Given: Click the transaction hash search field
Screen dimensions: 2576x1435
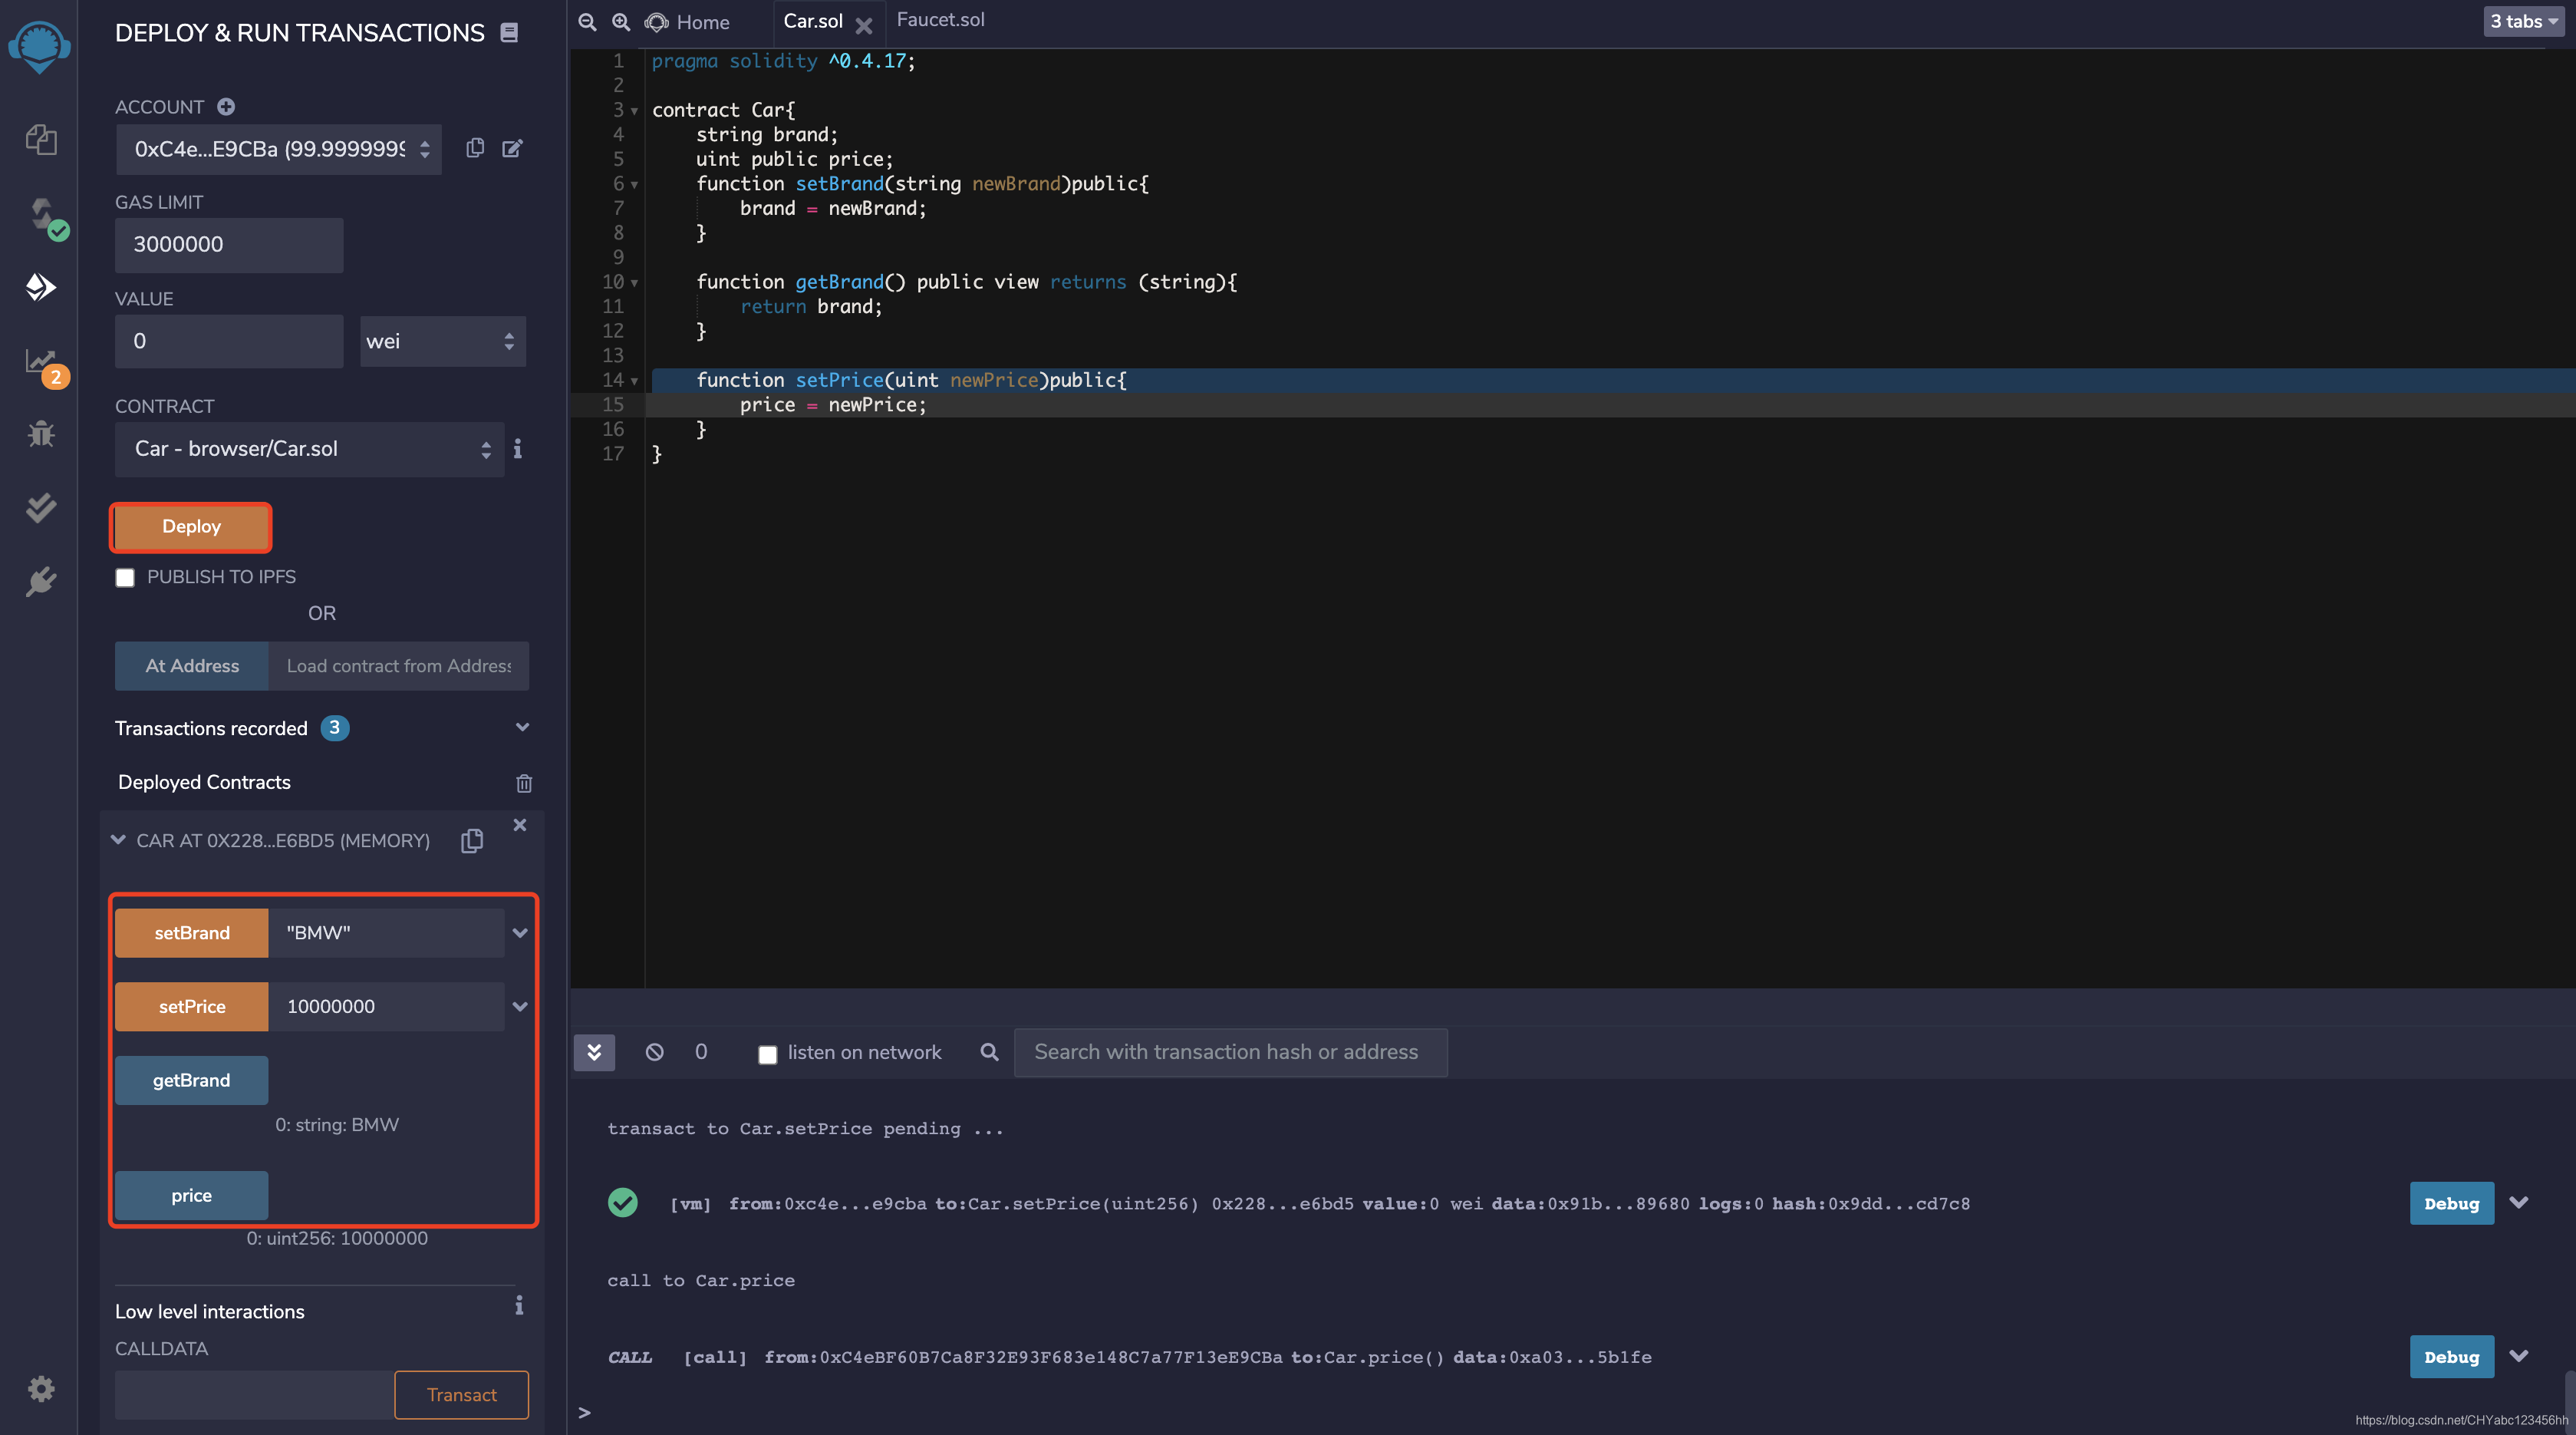Looking at the screenshot, I should coord(1229,1052).
